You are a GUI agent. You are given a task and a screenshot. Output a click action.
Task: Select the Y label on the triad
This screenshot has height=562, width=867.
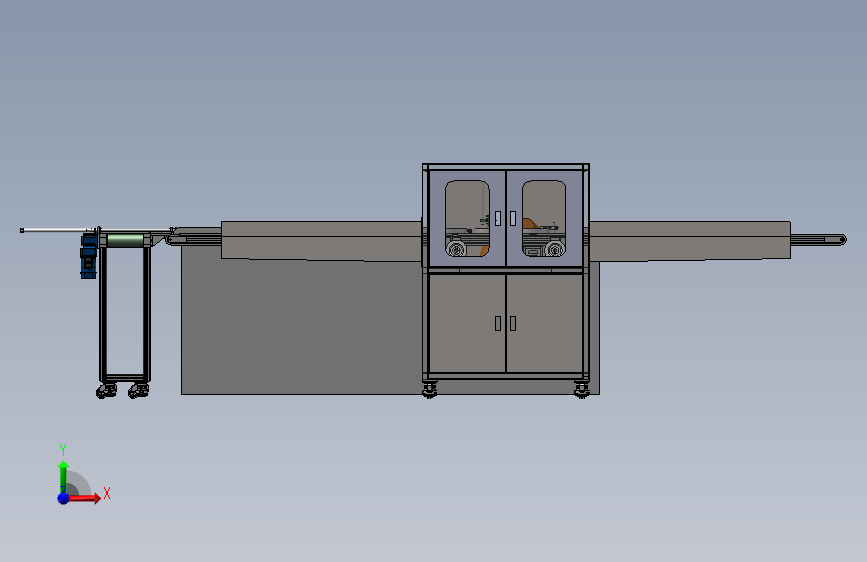click(63, 450)
